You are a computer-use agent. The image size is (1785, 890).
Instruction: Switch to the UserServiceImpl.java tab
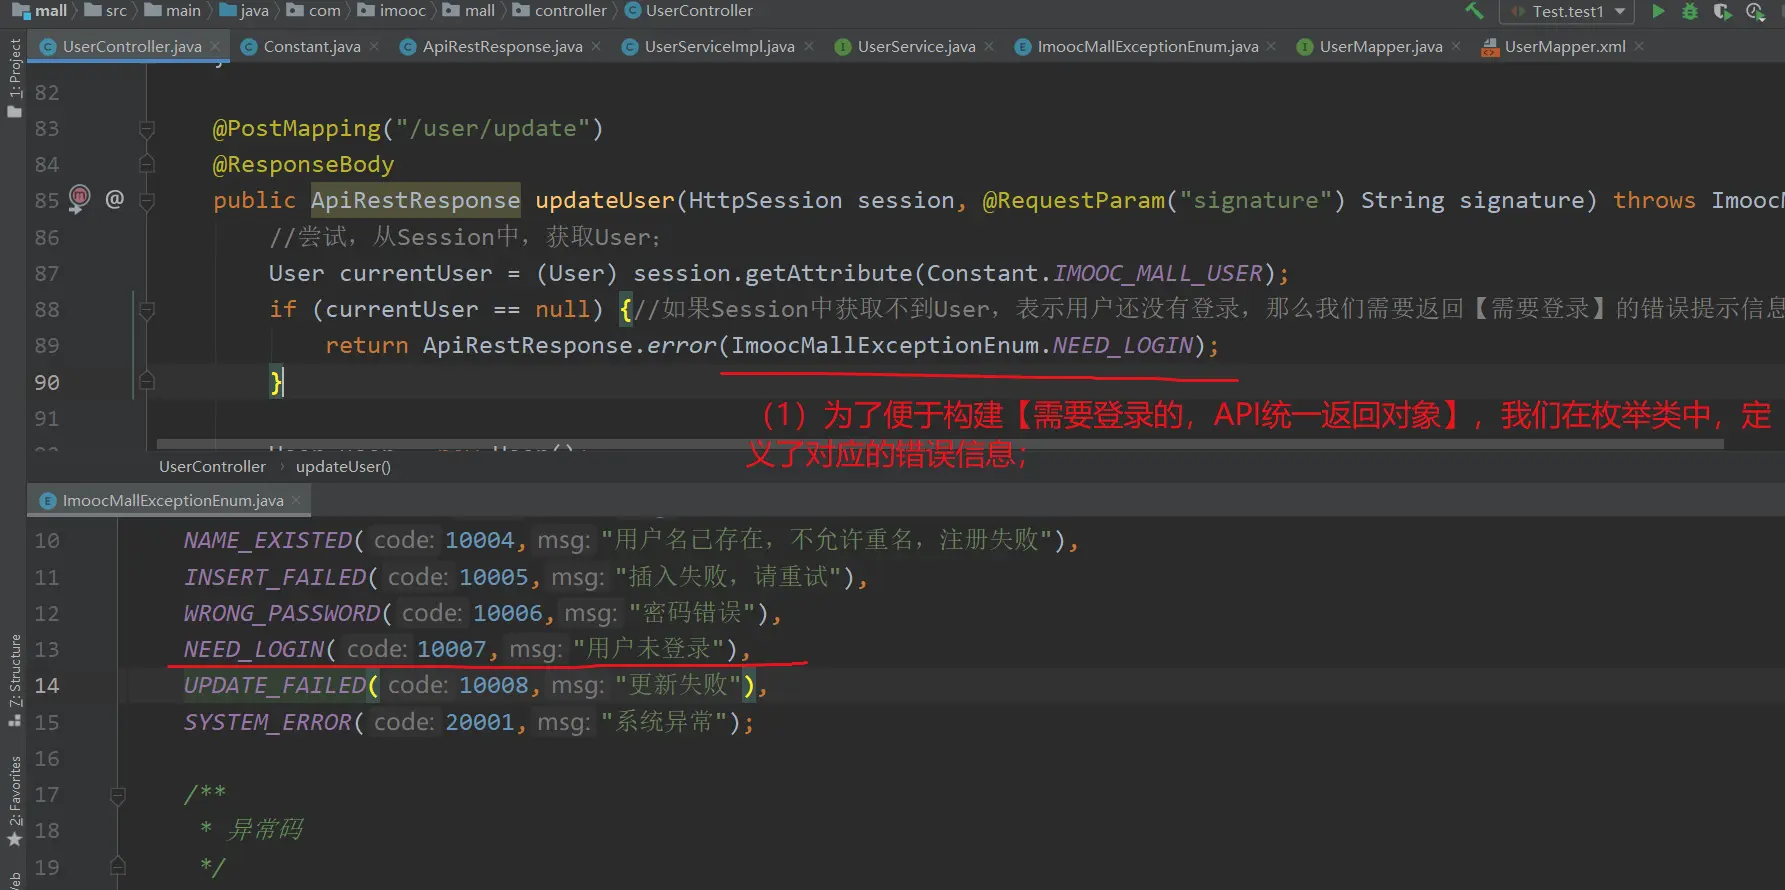[x=718, y=46]
